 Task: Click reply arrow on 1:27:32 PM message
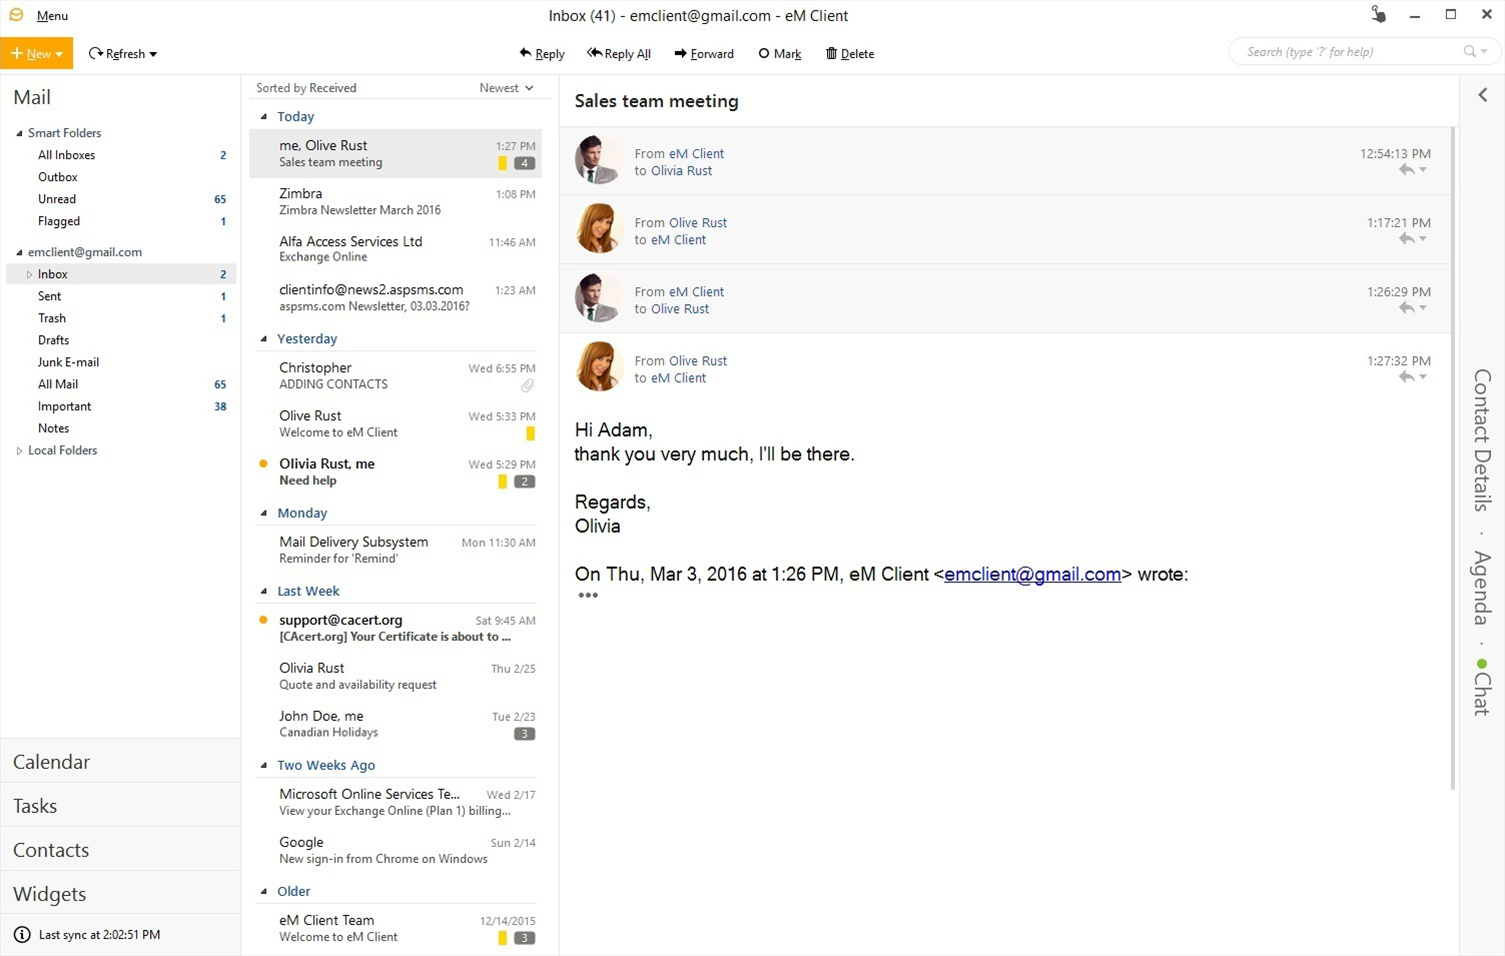click(x=1406, y=377)
